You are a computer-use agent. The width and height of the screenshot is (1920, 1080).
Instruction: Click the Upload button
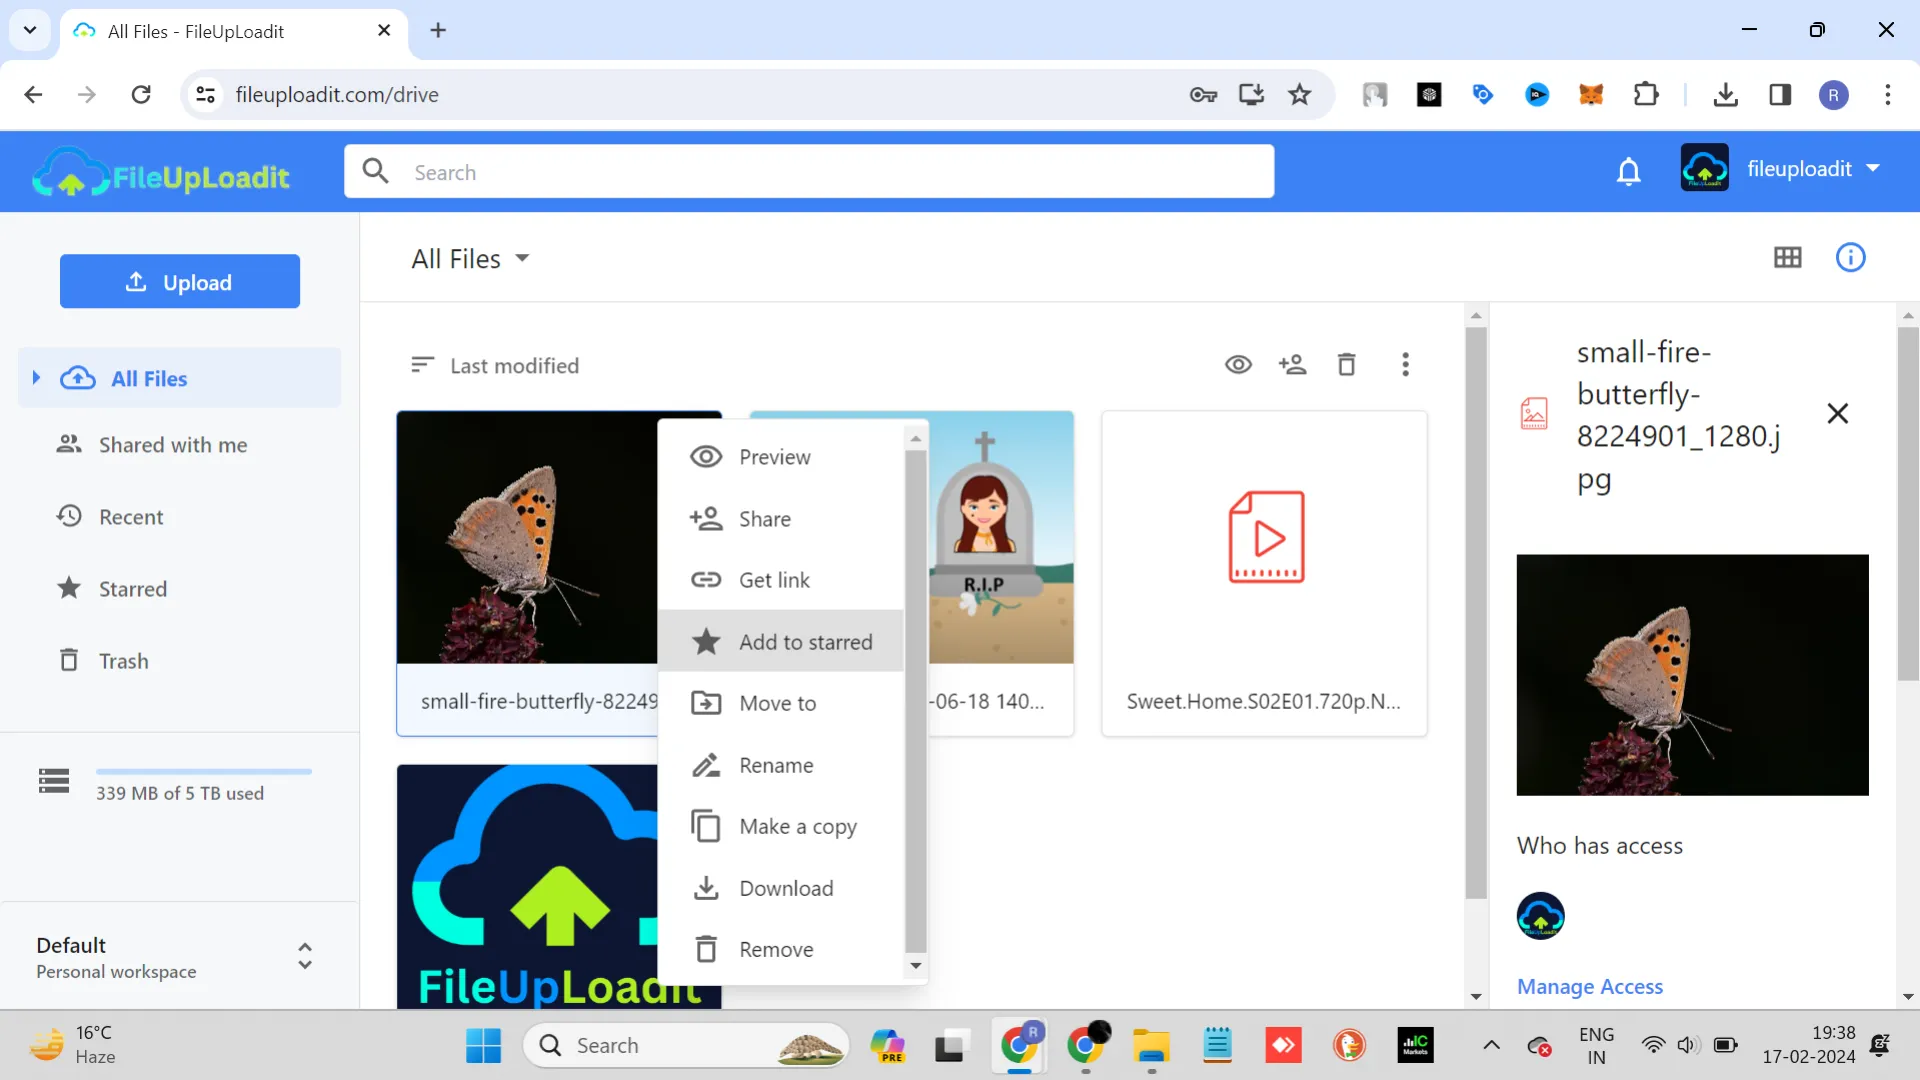180,282
